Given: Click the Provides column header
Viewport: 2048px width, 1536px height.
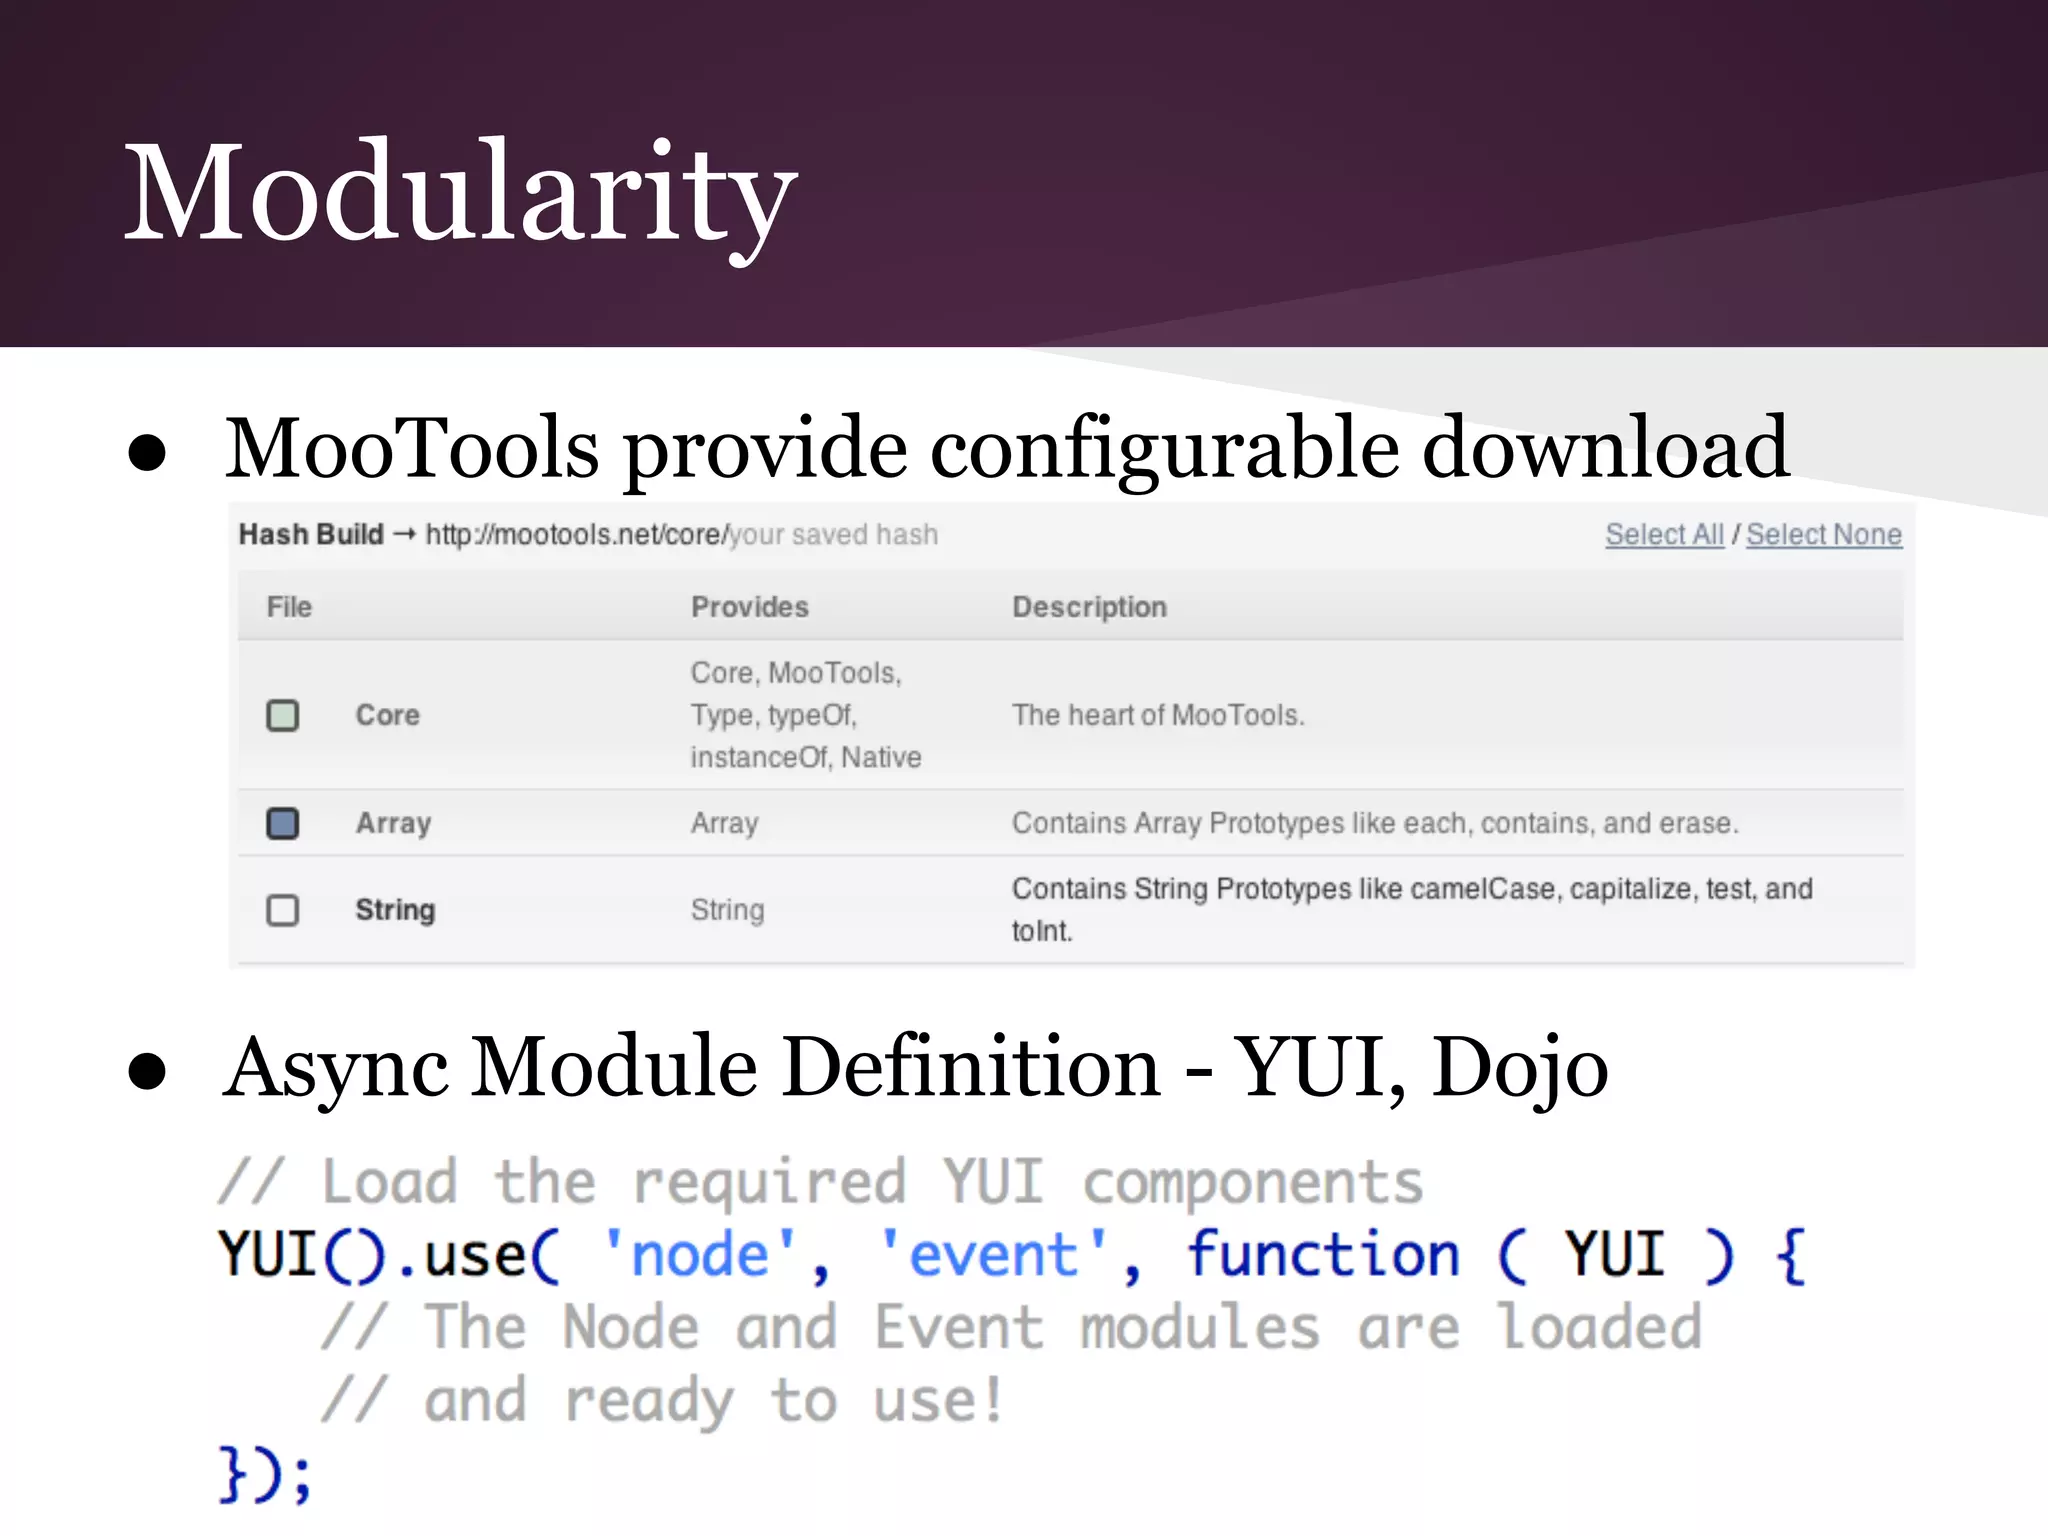Looking at the screenshot, I should 749,607.
